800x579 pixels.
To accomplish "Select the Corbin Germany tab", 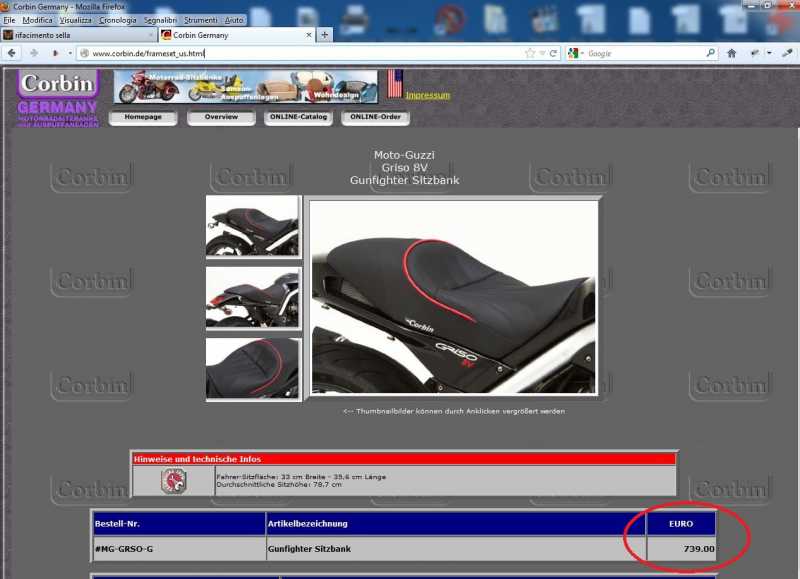I will point(237,35).
